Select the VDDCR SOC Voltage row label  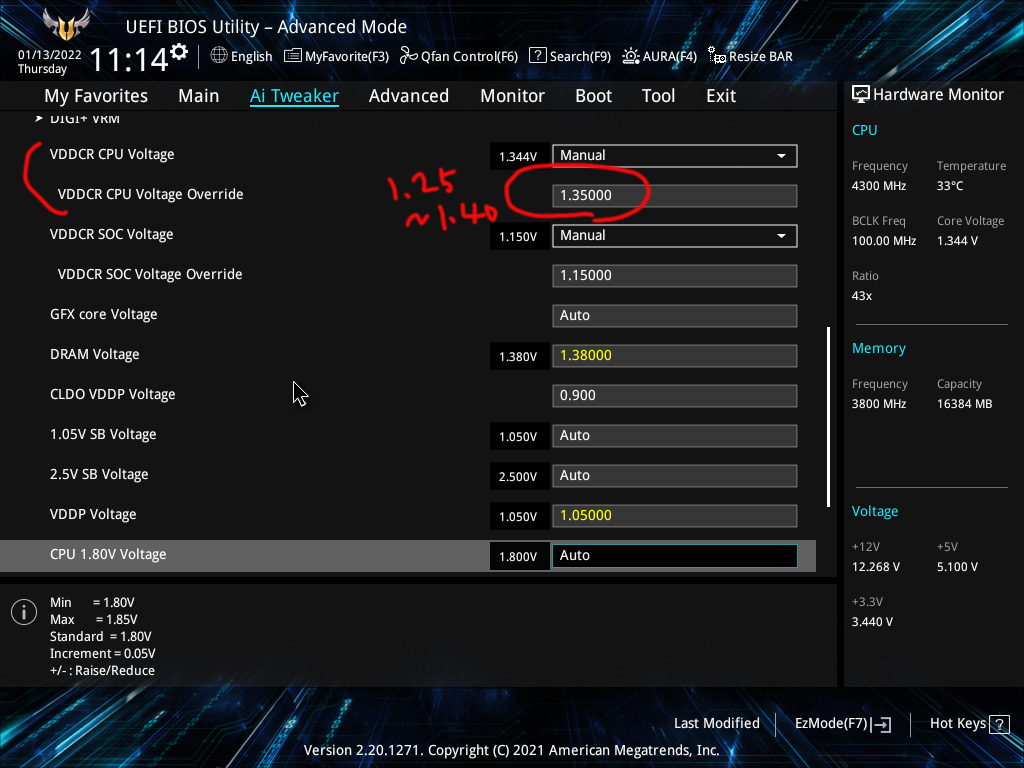[112, 234]
